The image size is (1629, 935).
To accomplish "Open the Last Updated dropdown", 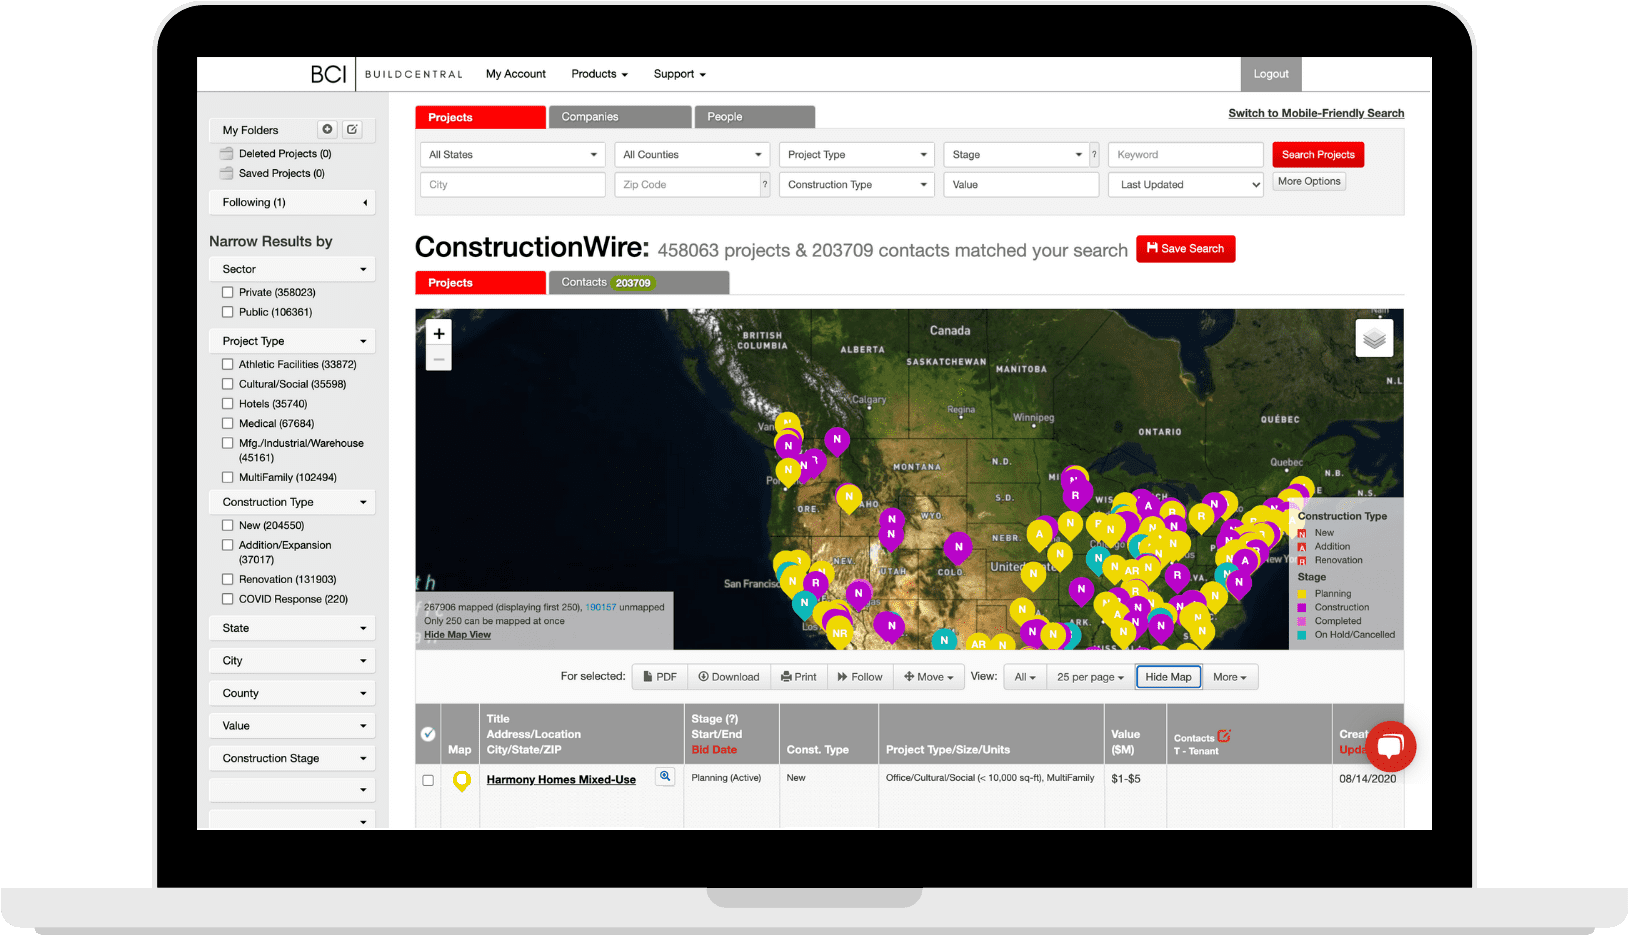I will click(x=1186, y=185).
